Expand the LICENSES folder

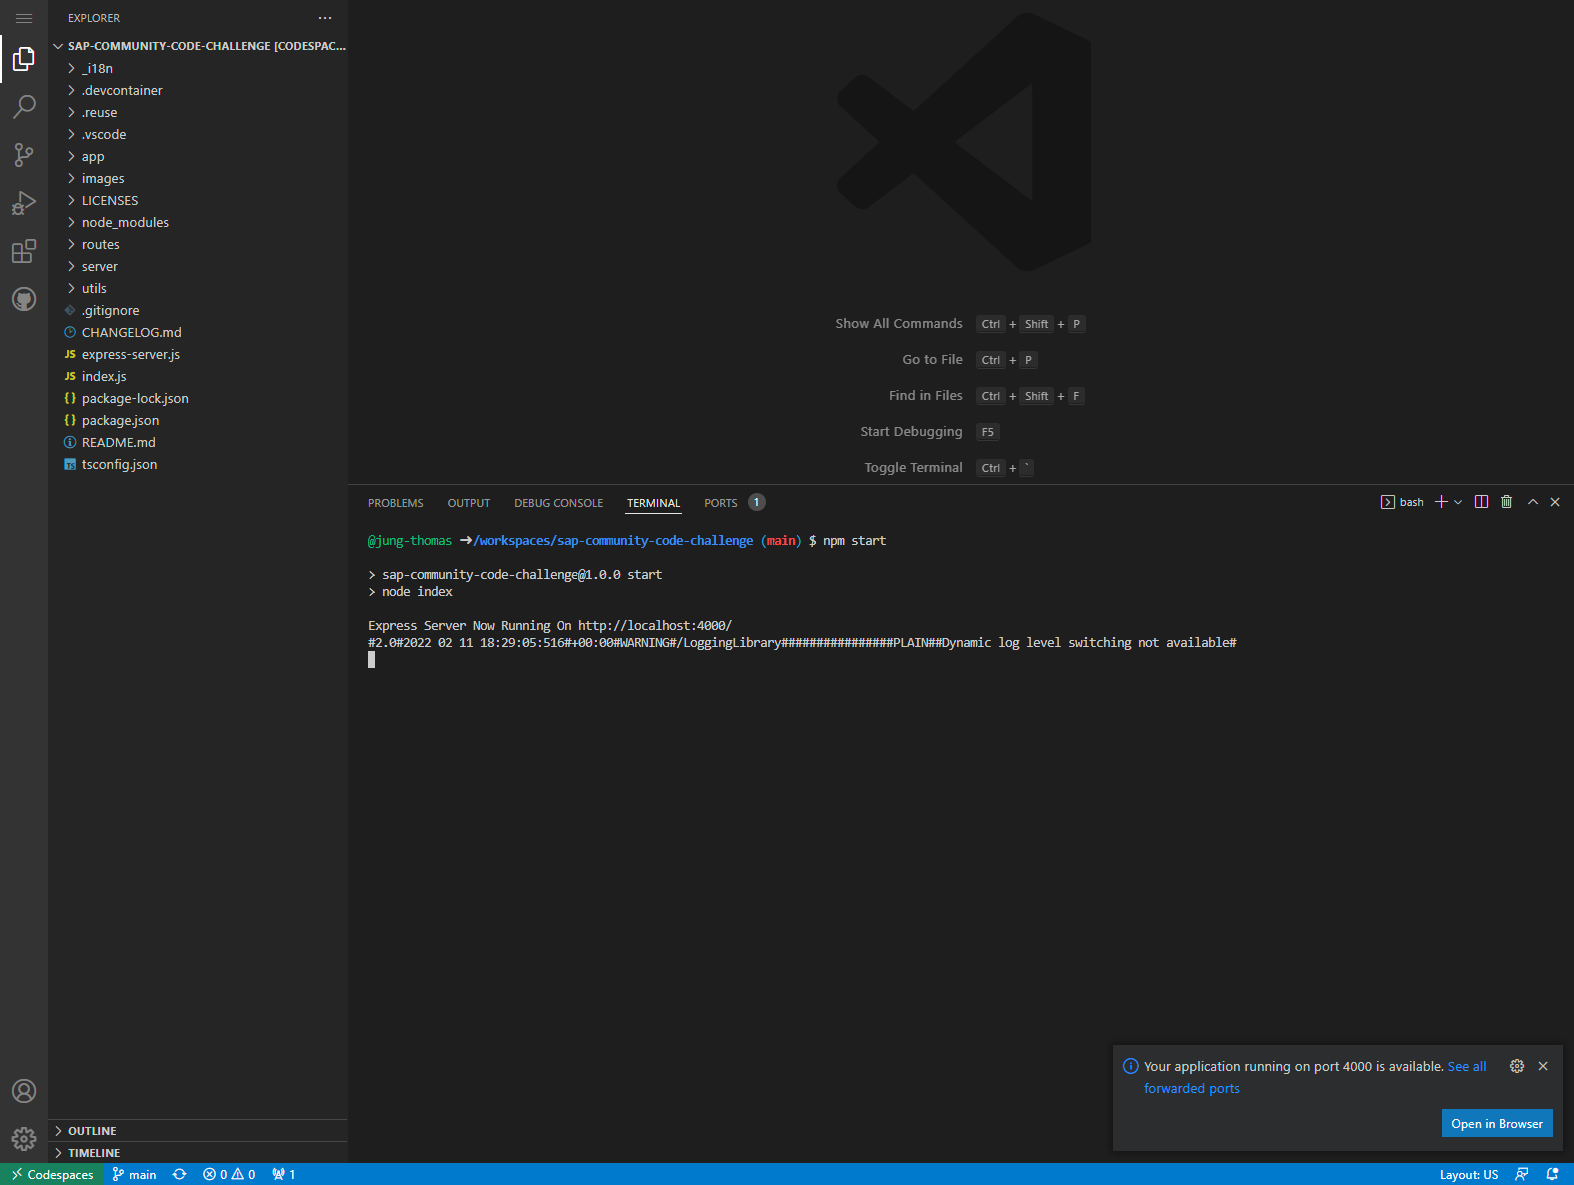tap(198, 200)
